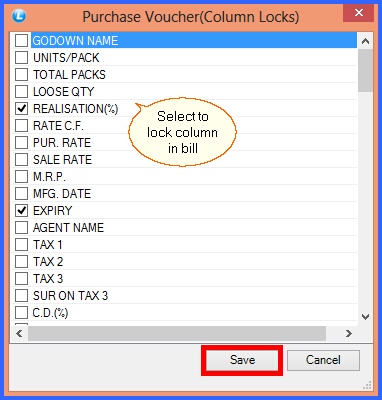This screenshot has width=382, height=400.
Task: Save the column lock settings
Action: pyautogui.click(x=242, y=360)
